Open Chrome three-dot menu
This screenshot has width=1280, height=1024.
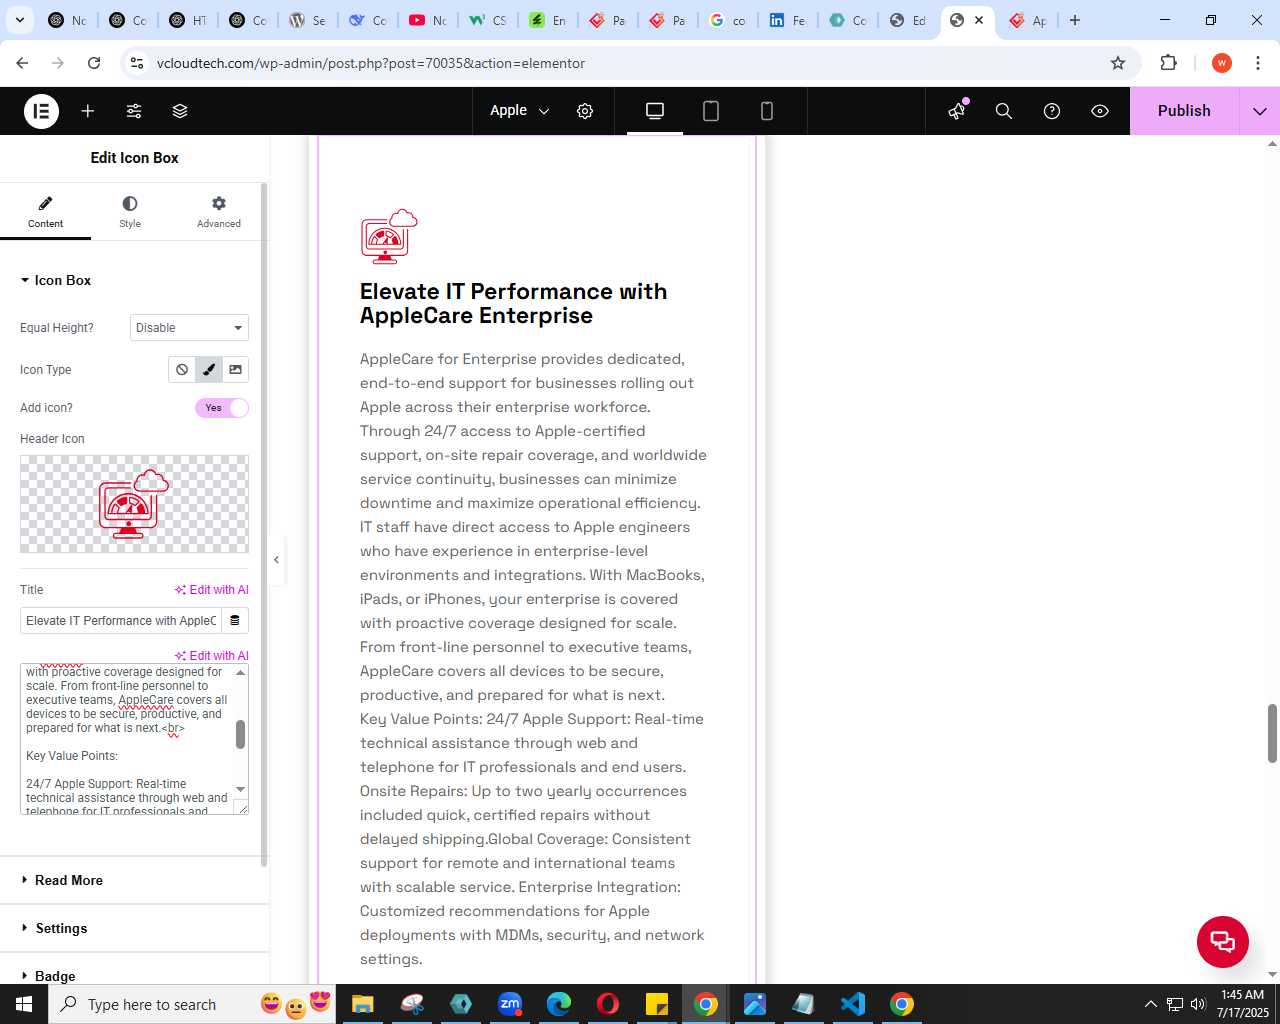(x=1258, y=63)
